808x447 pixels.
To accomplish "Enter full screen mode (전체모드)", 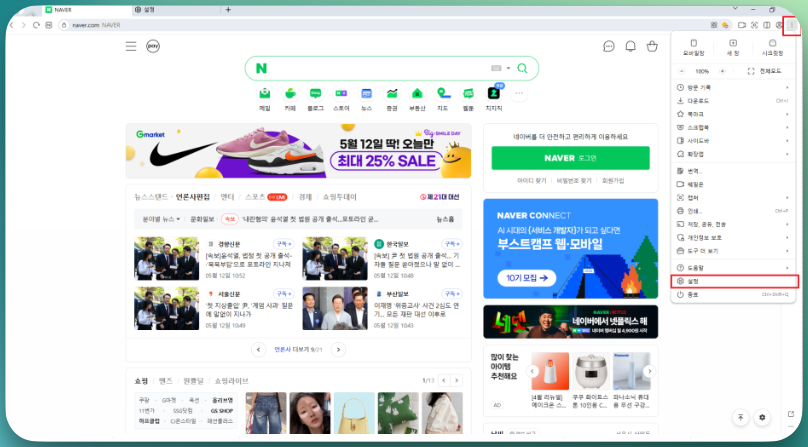I will [764, 71].
